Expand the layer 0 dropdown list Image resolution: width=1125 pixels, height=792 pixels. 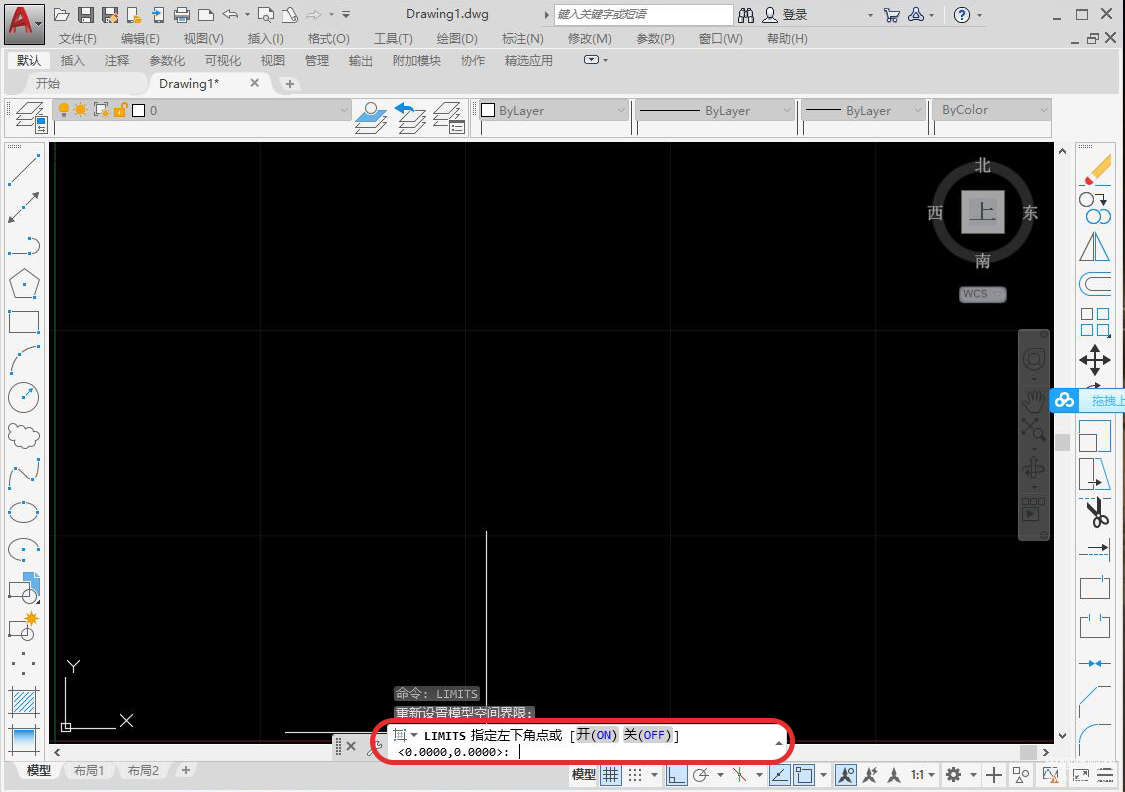point(344,110)
